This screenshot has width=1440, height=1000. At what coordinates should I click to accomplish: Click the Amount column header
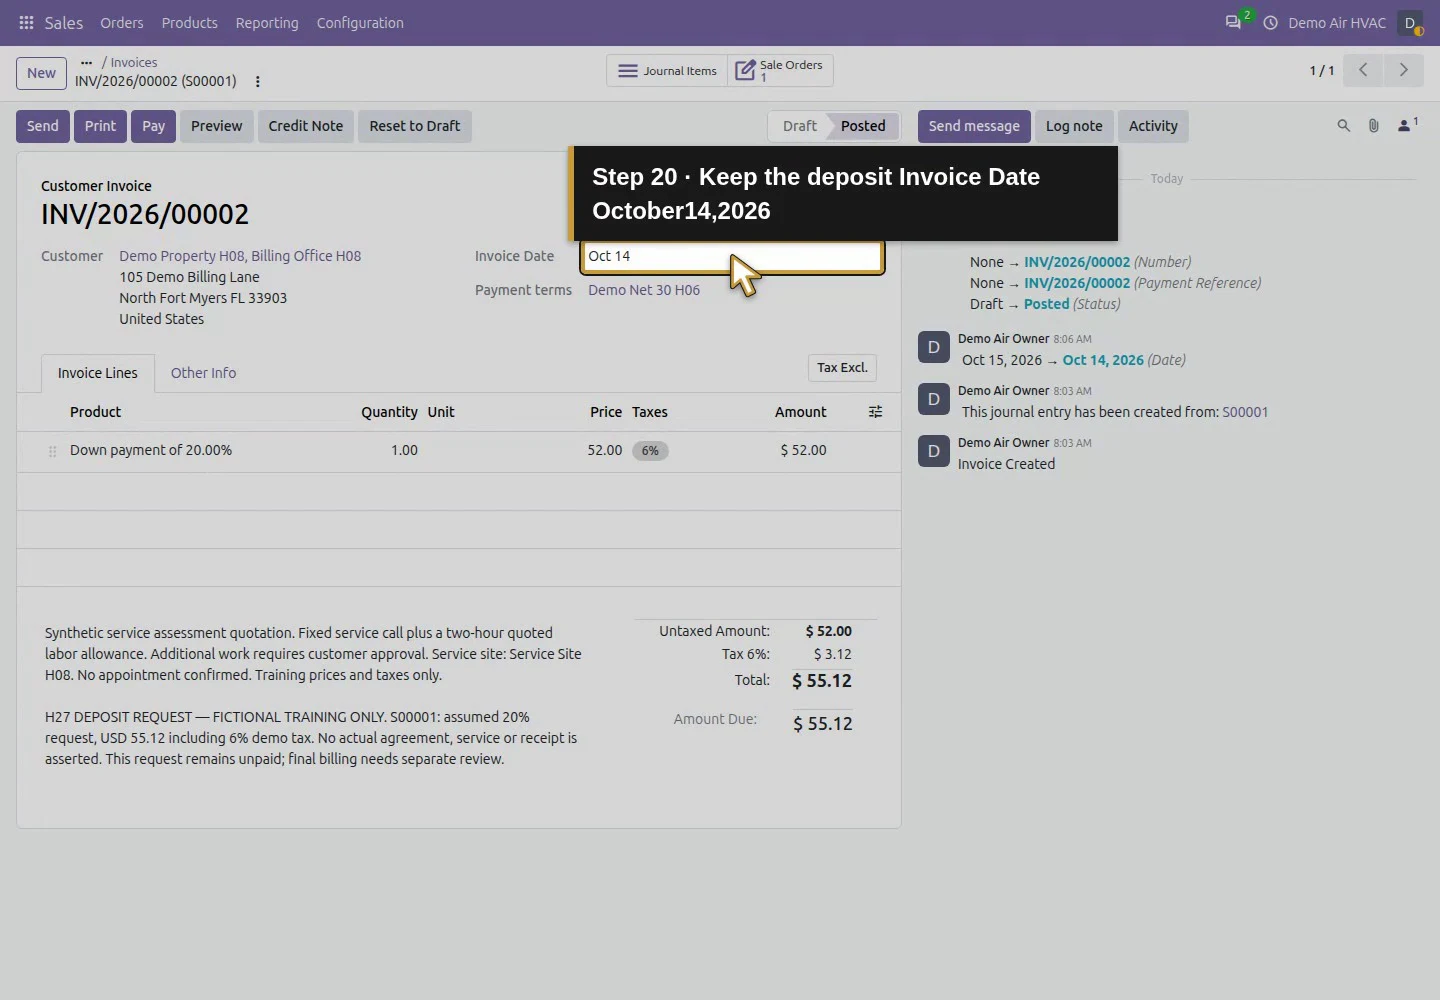click(x=801, y=412)
